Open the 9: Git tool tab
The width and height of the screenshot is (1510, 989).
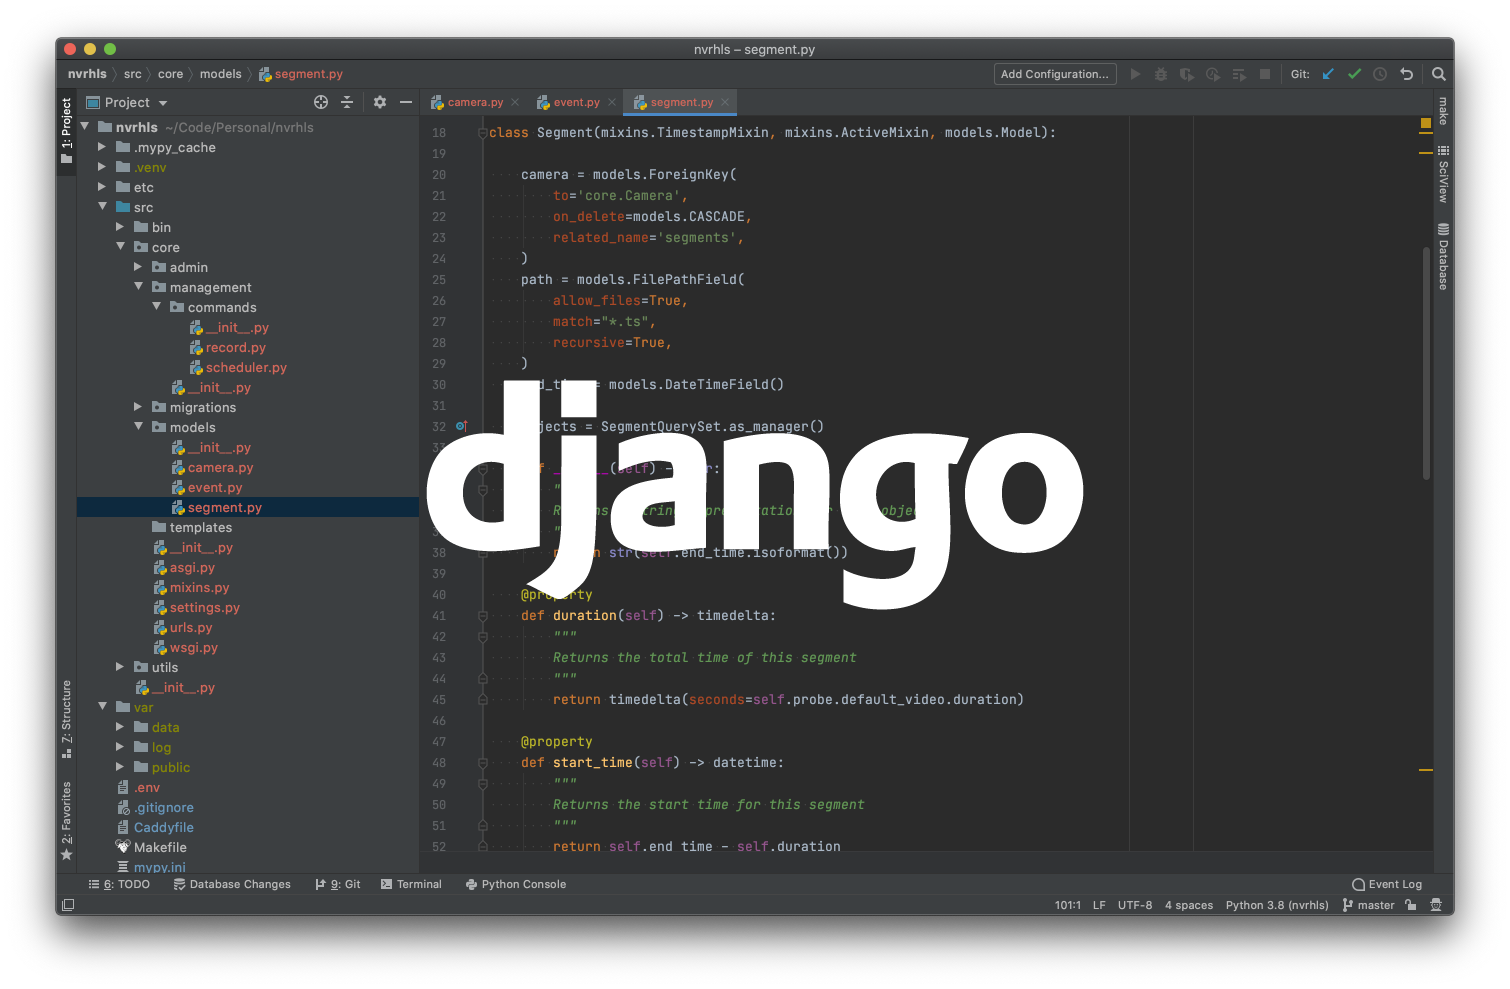click(338, 884)
